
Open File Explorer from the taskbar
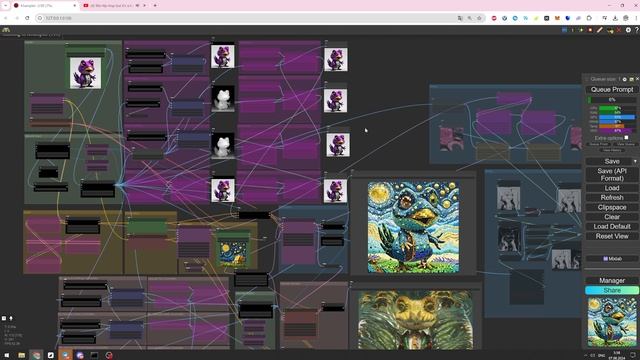pyautogui.click(x=22, y=356)
